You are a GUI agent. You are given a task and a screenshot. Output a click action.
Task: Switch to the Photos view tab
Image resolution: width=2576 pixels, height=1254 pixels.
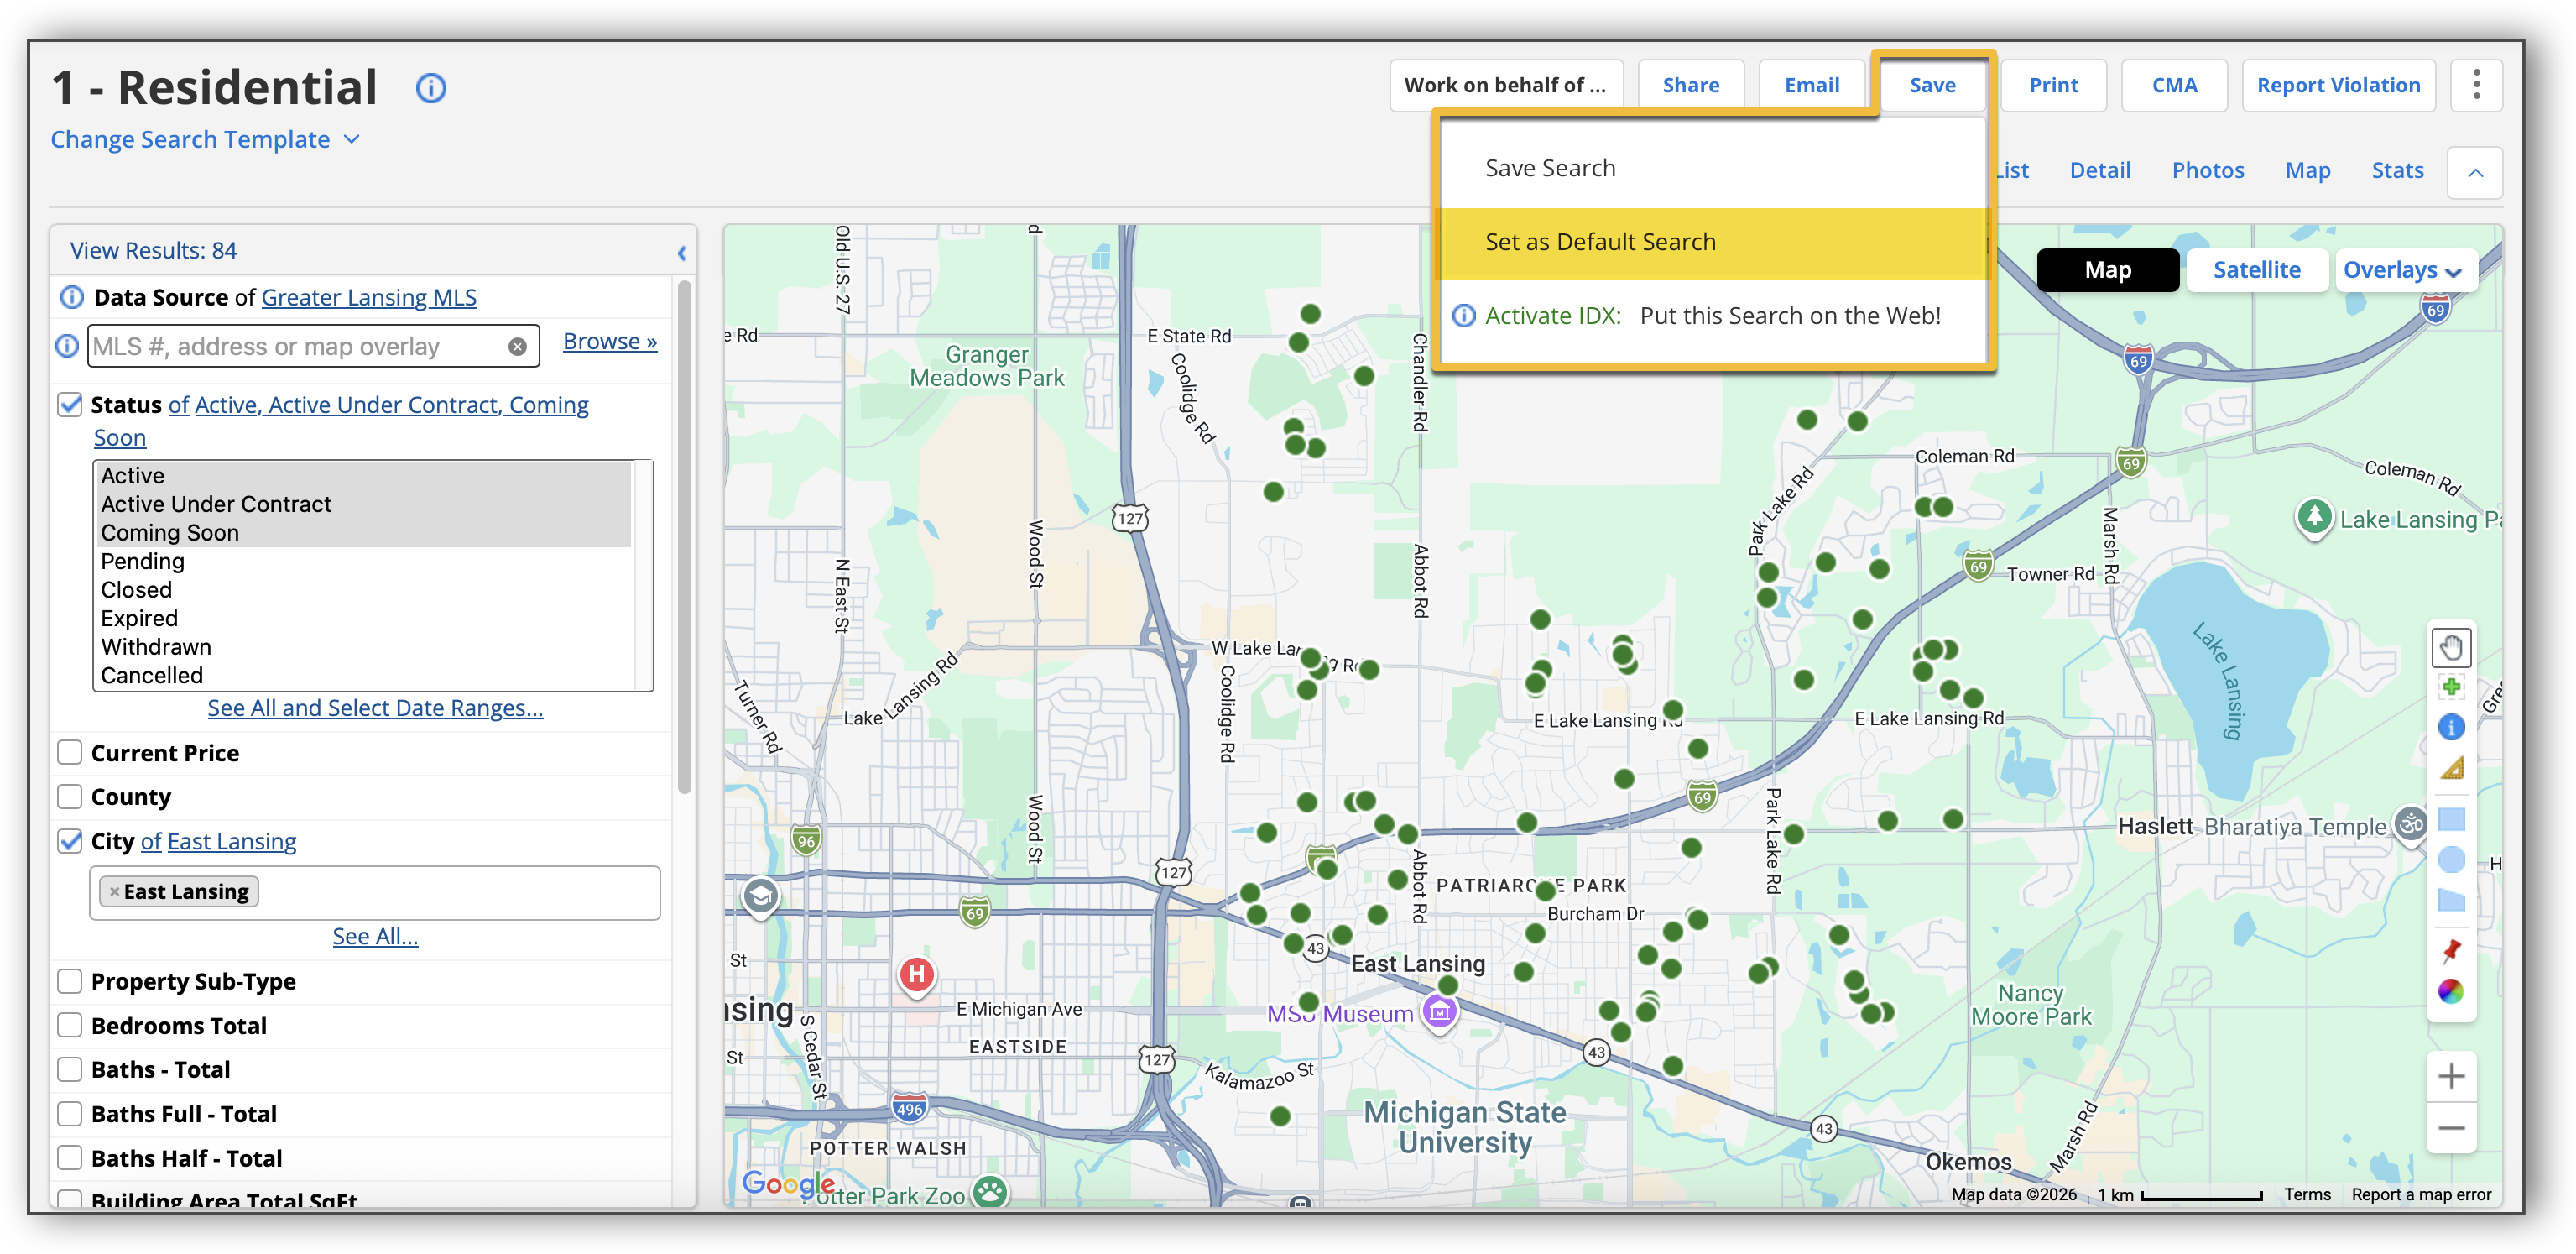click(x=2207, y=171)
